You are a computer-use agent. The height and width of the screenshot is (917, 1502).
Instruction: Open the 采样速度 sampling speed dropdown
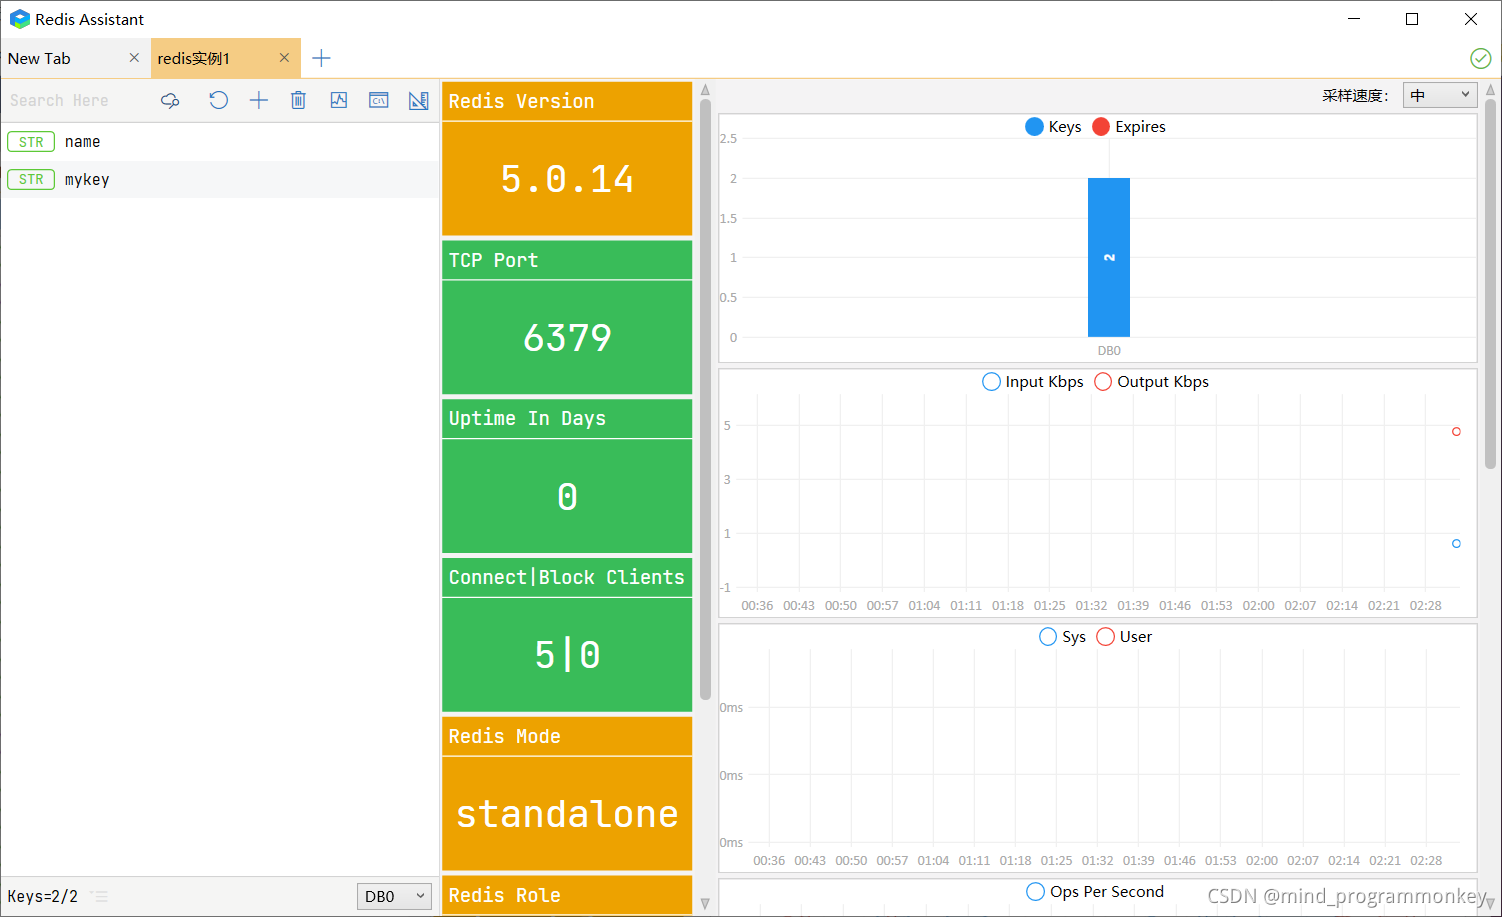(x=1440, y=95)
